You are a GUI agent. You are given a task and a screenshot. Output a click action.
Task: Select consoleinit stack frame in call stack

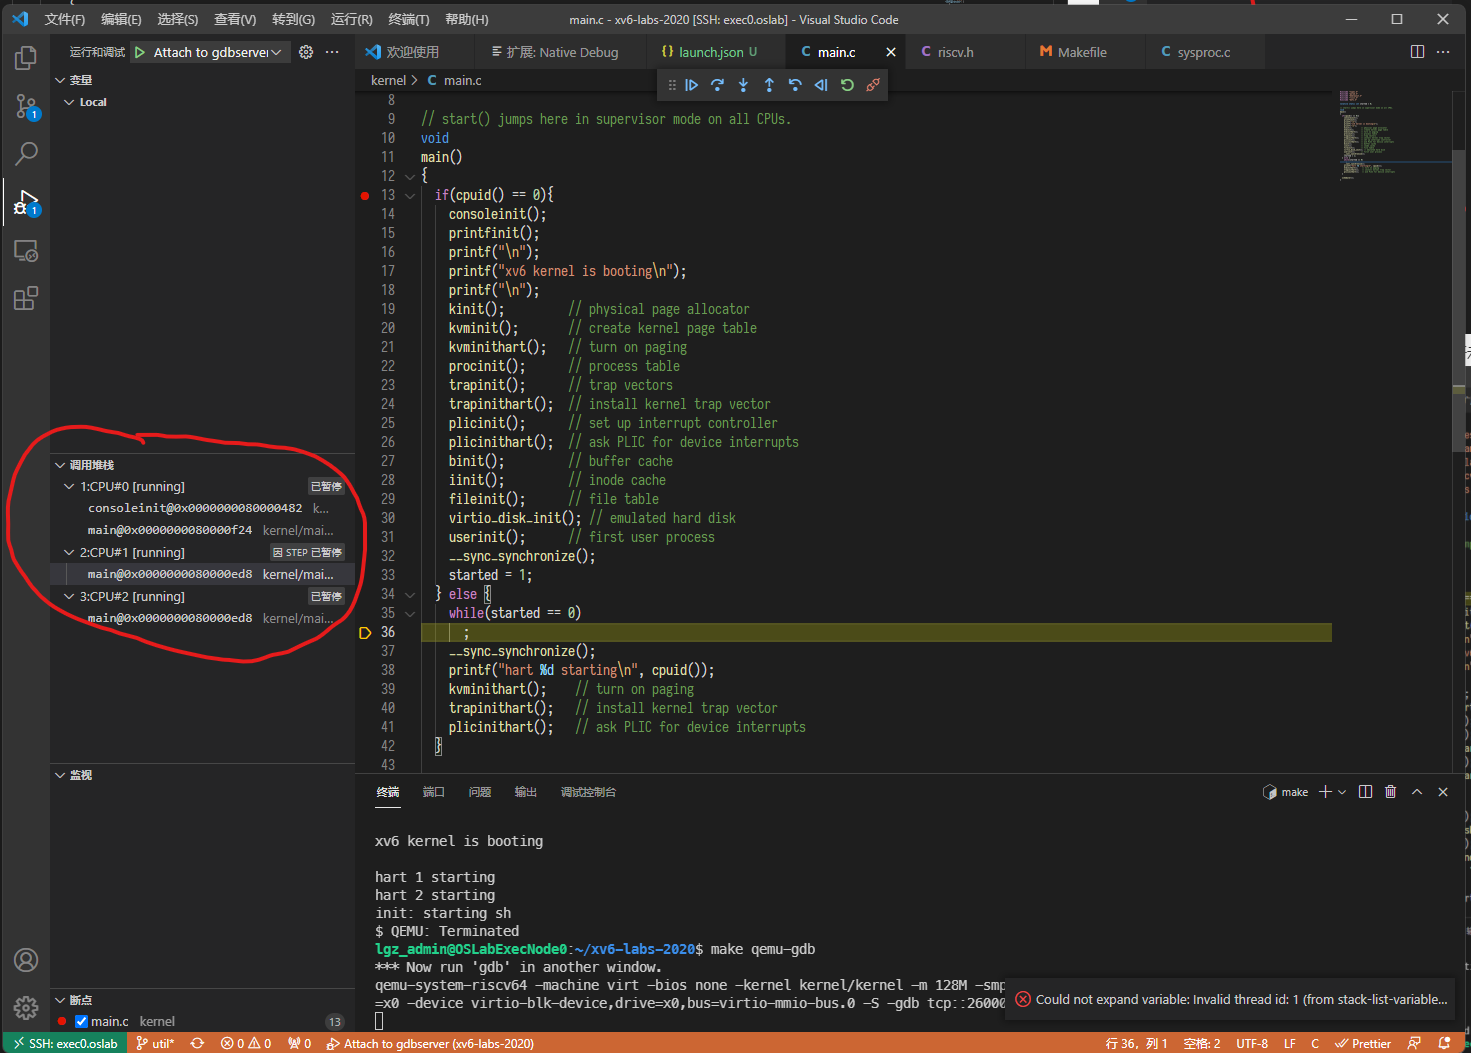(x=194, y=508)
